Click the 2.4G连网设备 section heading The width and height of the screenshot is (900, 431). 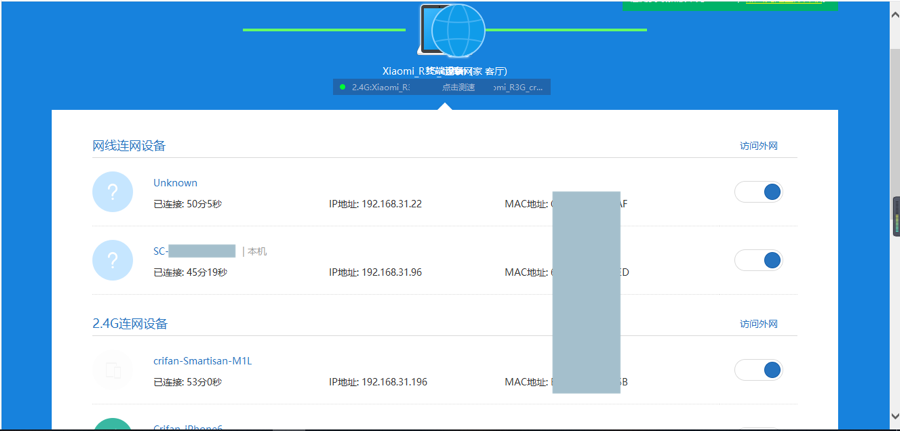pyautogui.click(x=130, y=324)
